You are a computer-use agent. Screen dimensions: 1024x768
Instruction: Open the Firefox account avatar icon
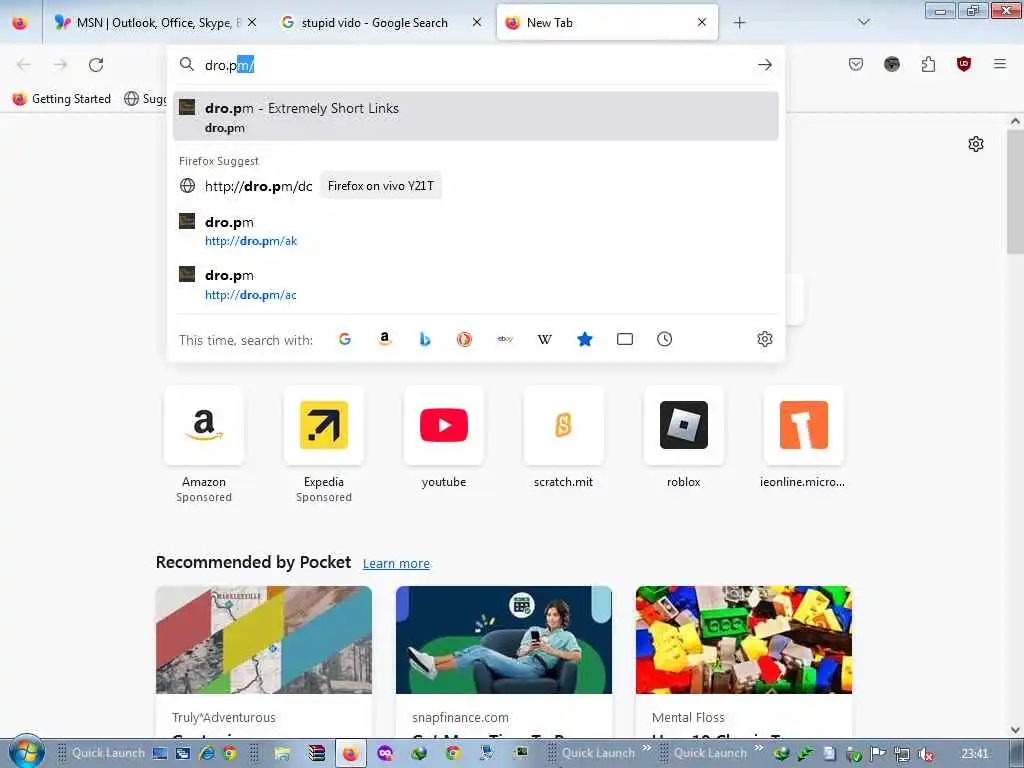click(x=891, y=64)
